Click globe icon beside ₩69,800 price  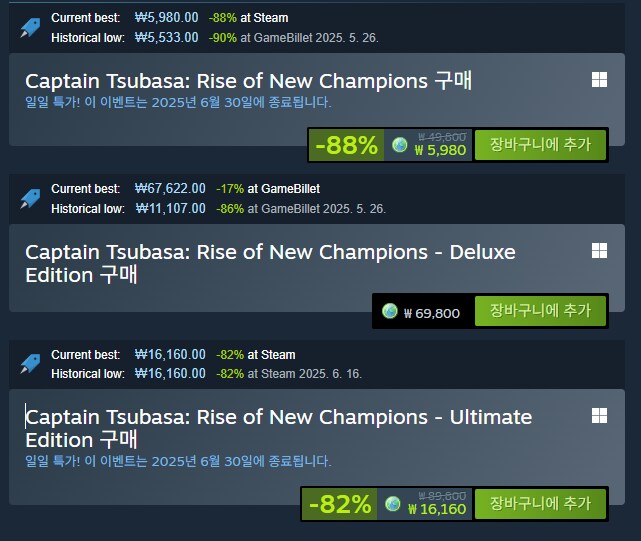click(390, 311)
